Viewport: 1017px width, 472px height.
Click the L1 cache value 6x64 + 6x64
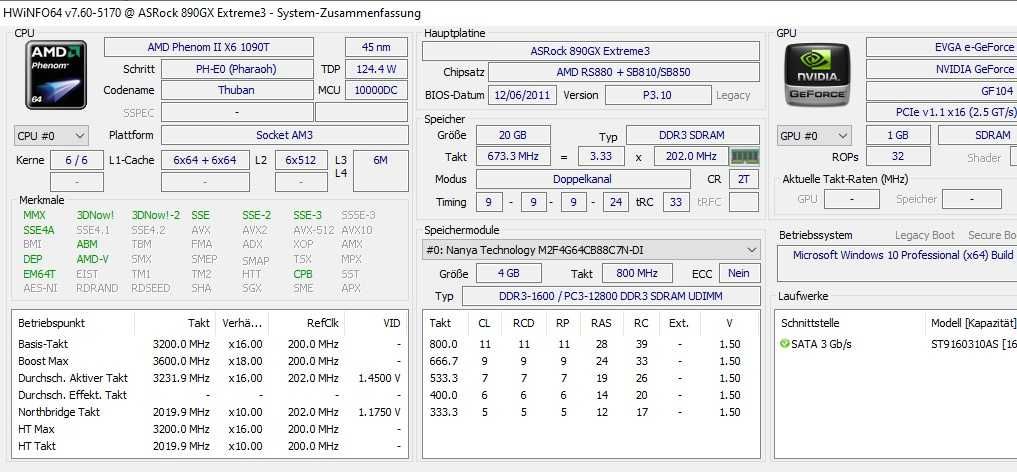click(x=205, y=160)
